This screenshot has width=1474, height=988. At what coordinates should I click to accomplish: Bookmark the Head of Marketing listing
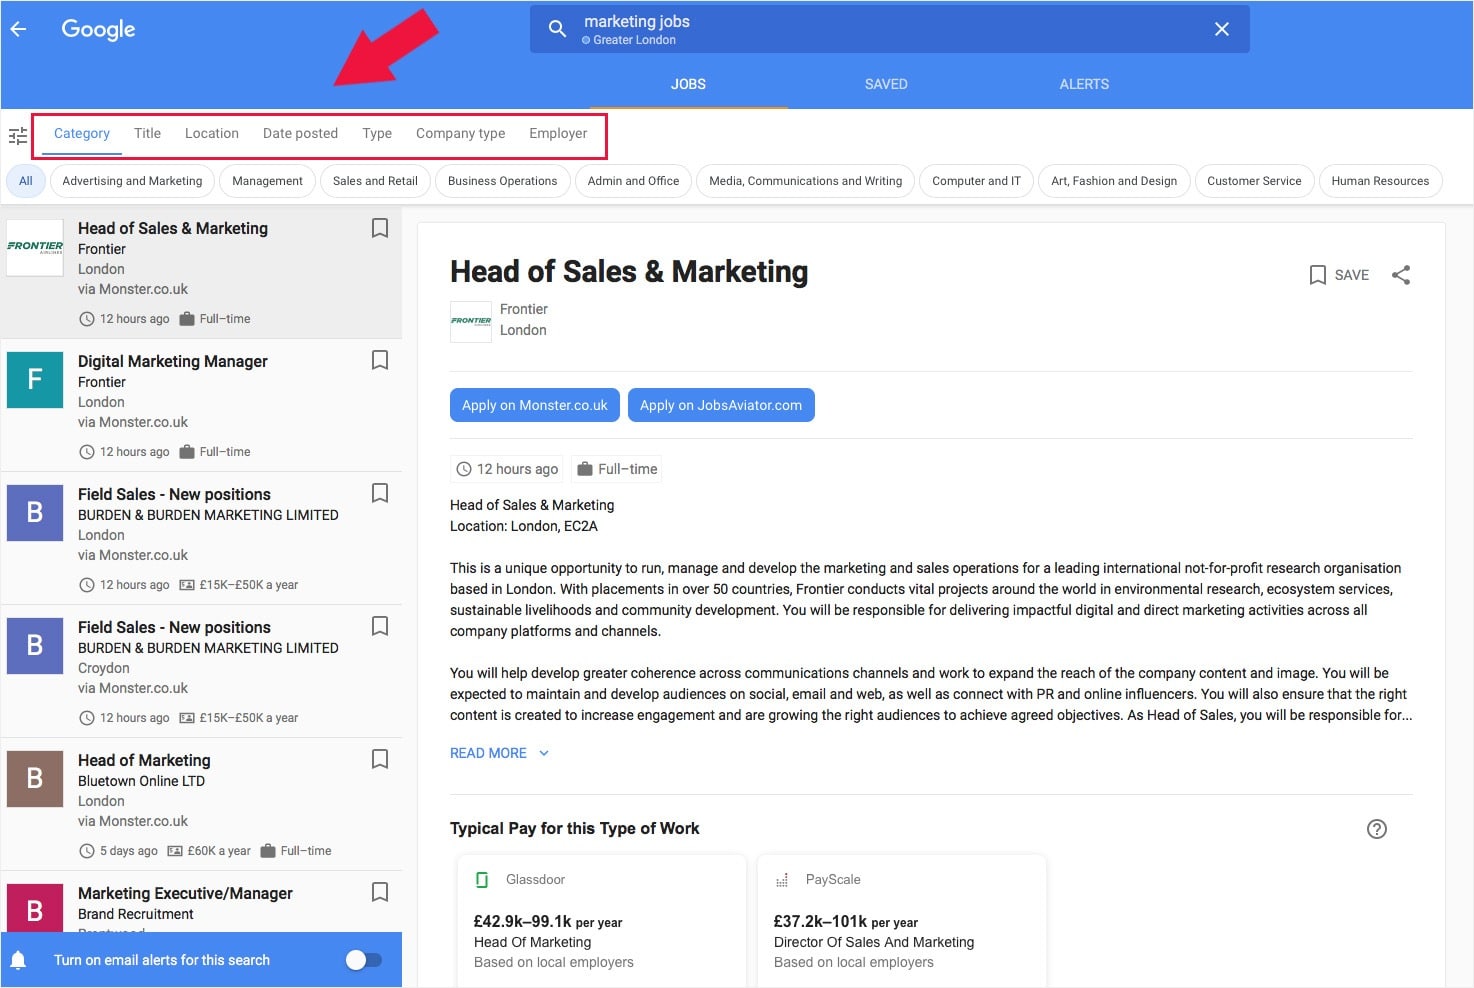click(380, 759)
